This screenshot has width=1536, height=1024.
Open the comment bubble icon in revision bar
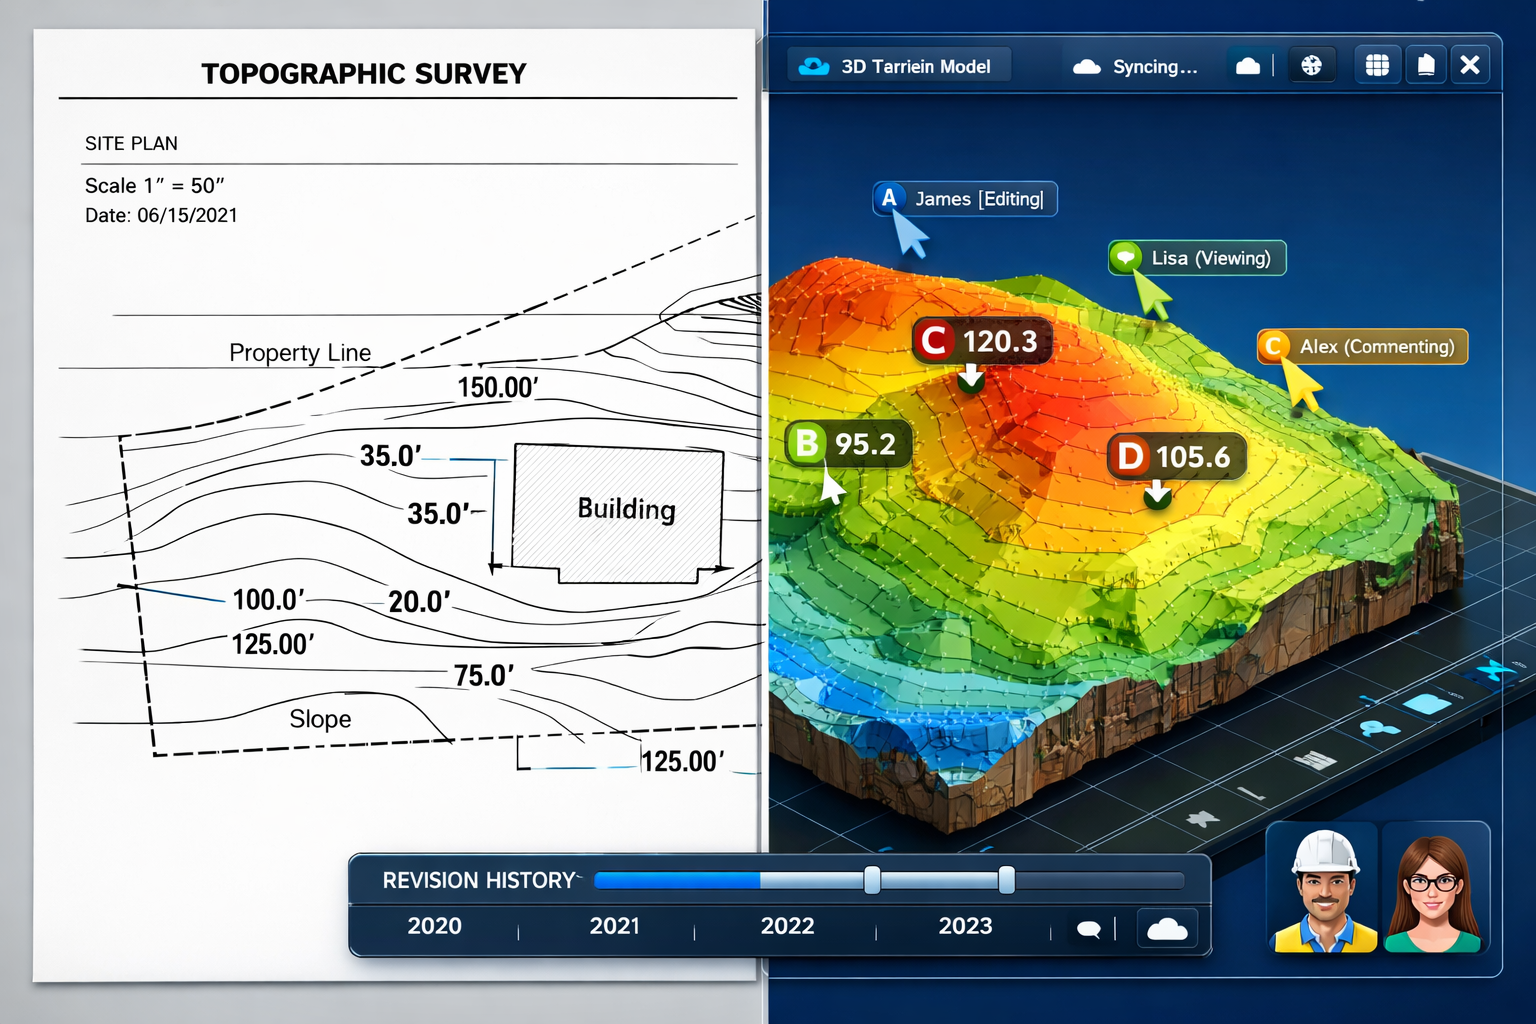(x=1090, y=929)
